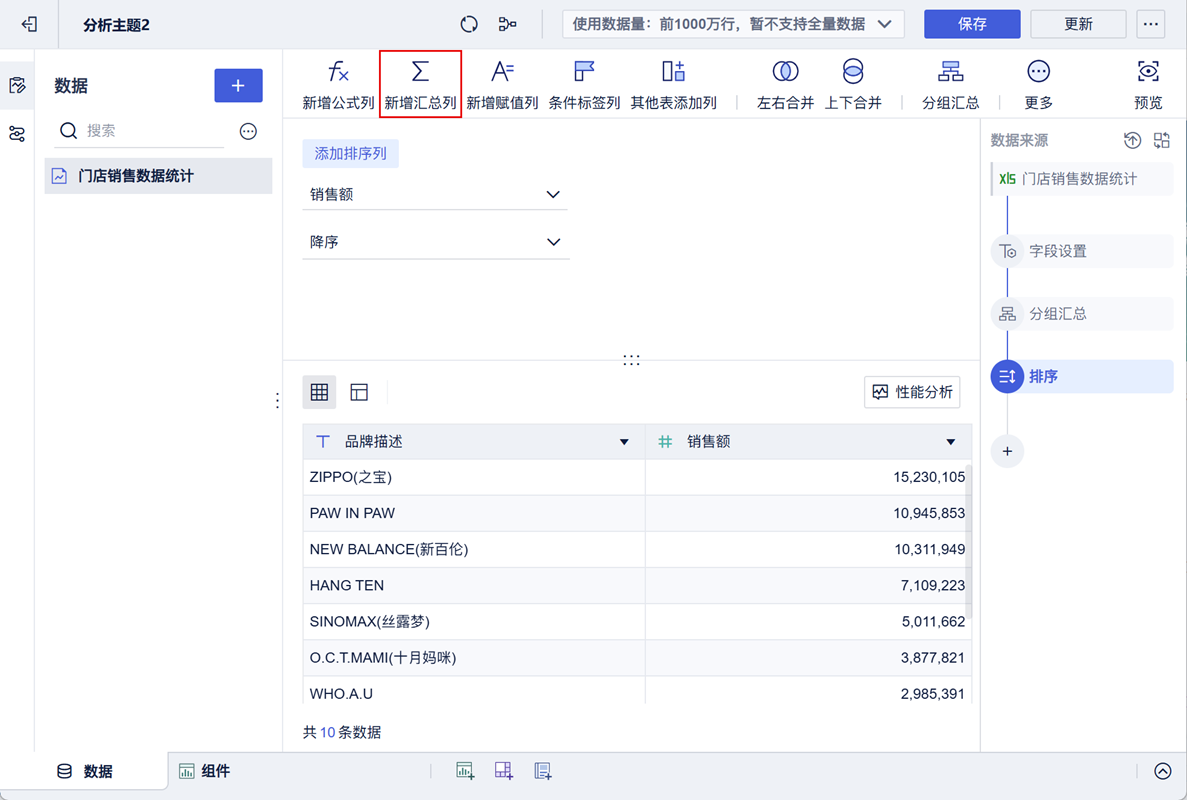Screen dimensions: 1187x800
Task: Open the 使用数据量 data volume dropdown
Action: 733,24
